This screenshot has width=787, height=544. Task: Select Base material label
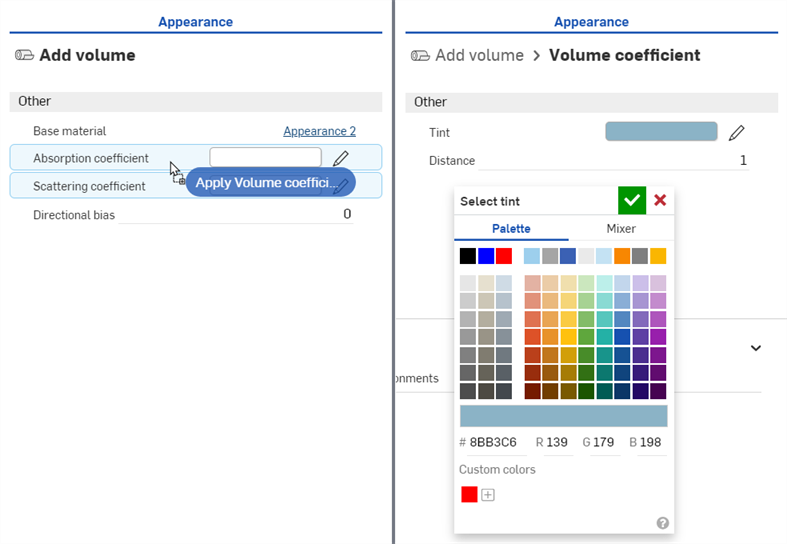69,131
